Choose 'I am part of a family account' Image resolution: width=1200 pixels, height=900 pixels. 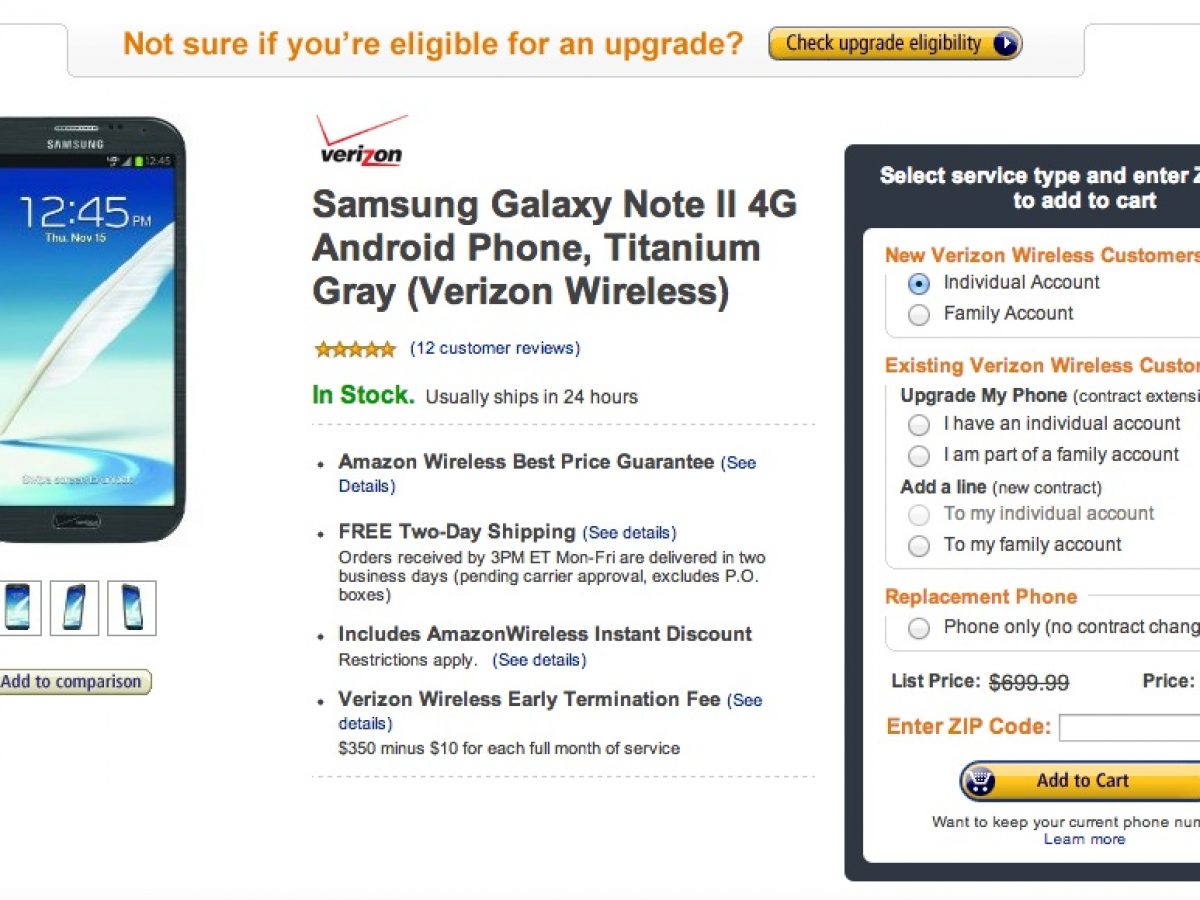[x=918, y=456]
